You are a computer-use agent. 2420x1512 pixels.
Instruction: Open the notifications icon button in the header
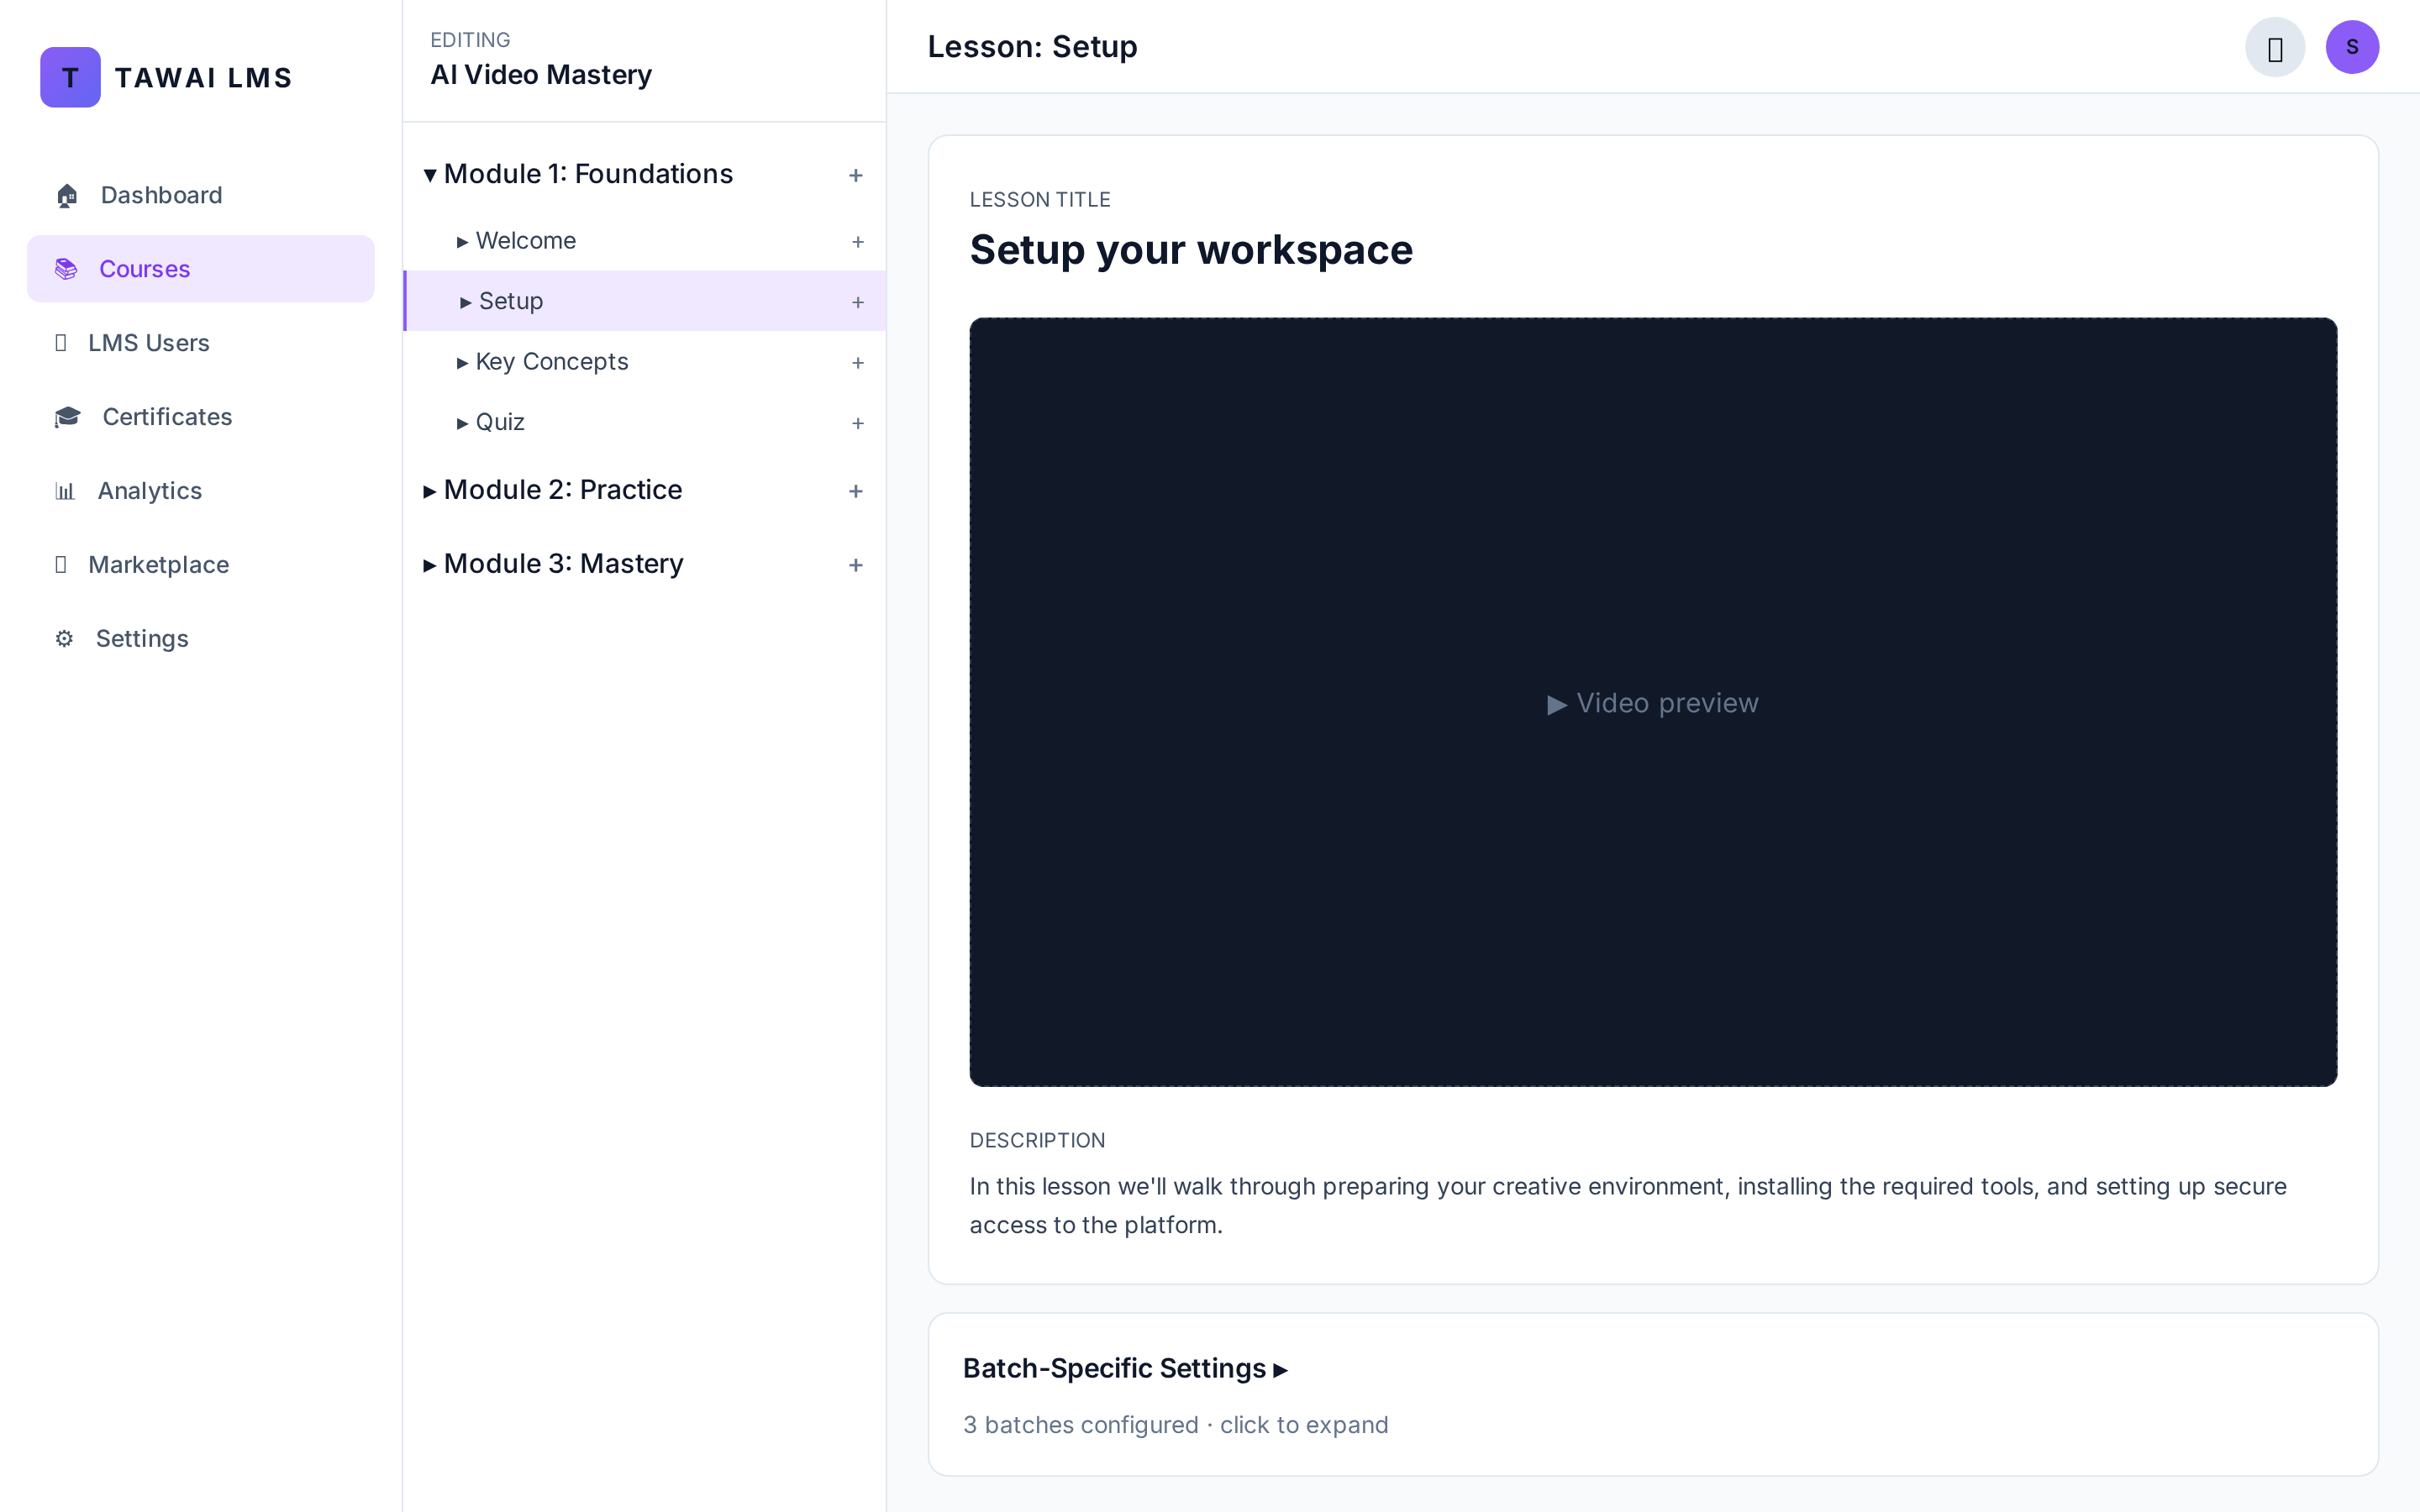click(x=2275, y=47)
